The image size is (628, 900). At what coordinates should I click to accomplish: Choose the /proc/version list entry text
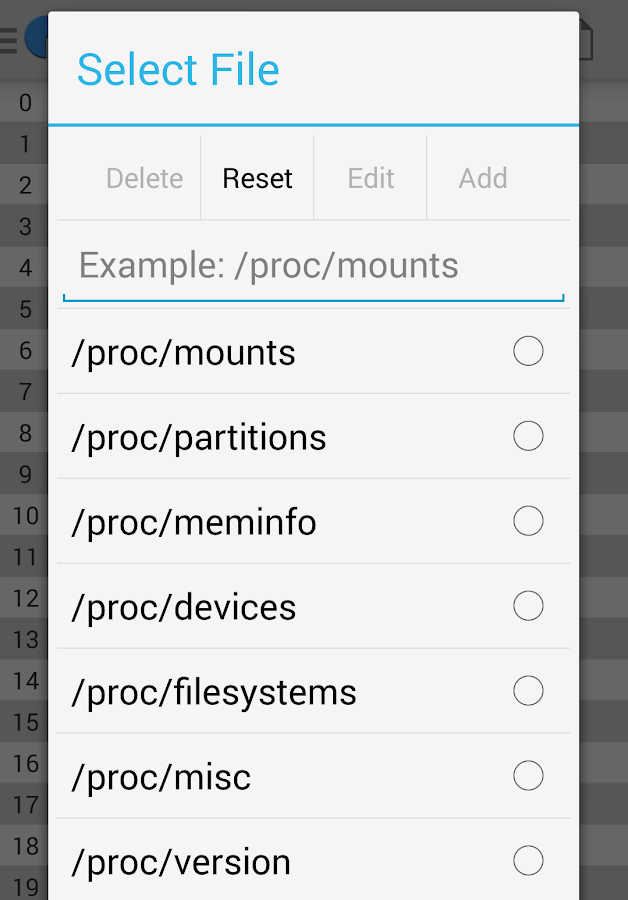[181, 862]
